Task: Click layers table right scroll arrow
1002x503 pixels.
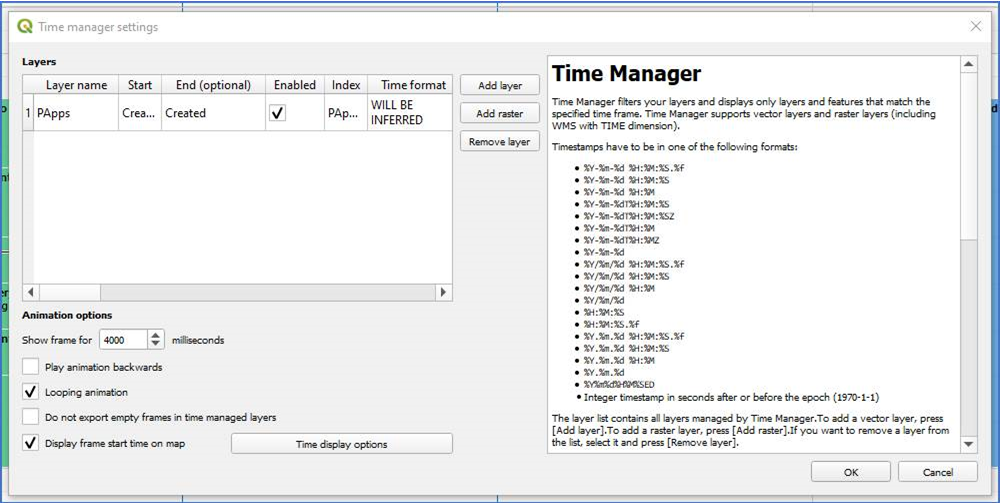Action: (x=443, y=292)
